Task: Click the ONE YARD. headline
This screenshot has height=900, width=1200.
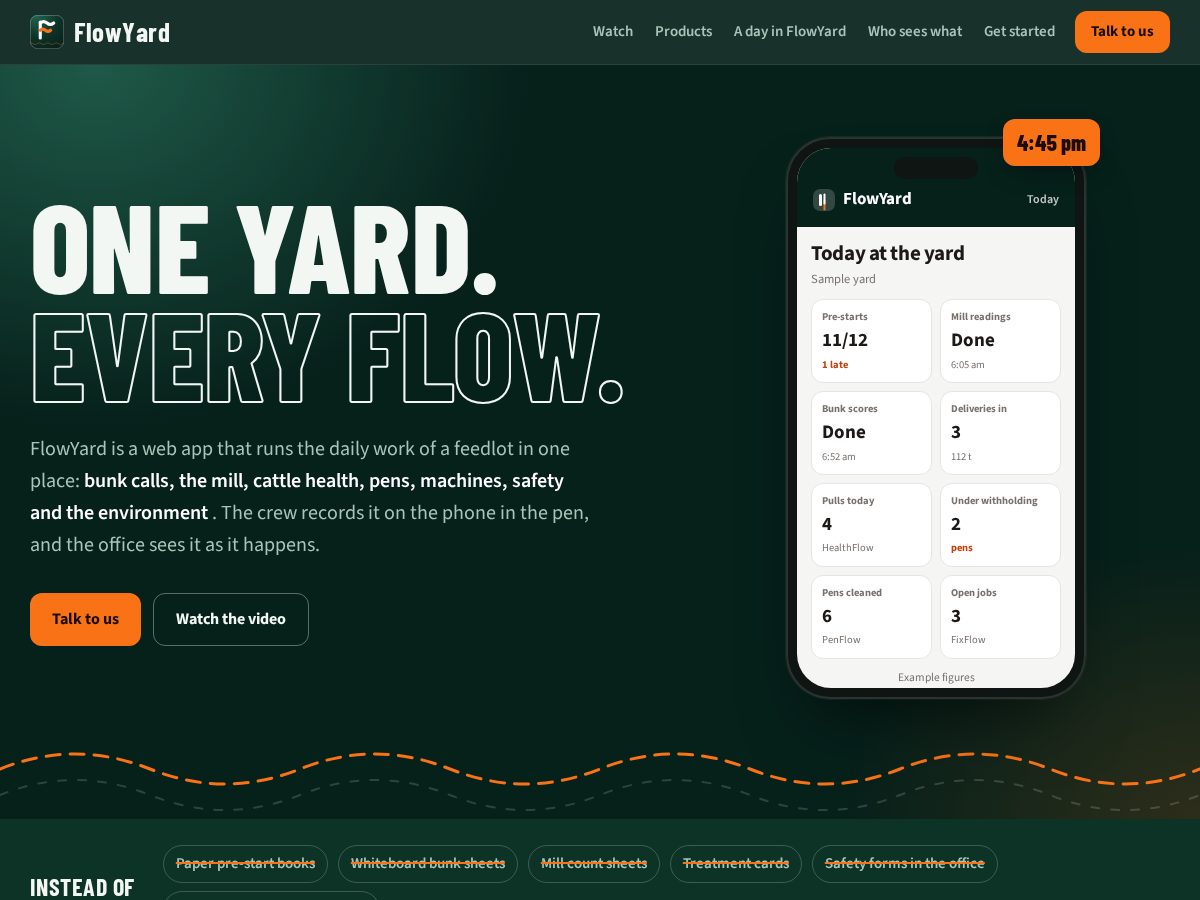Action: click(x=264, y=250)
